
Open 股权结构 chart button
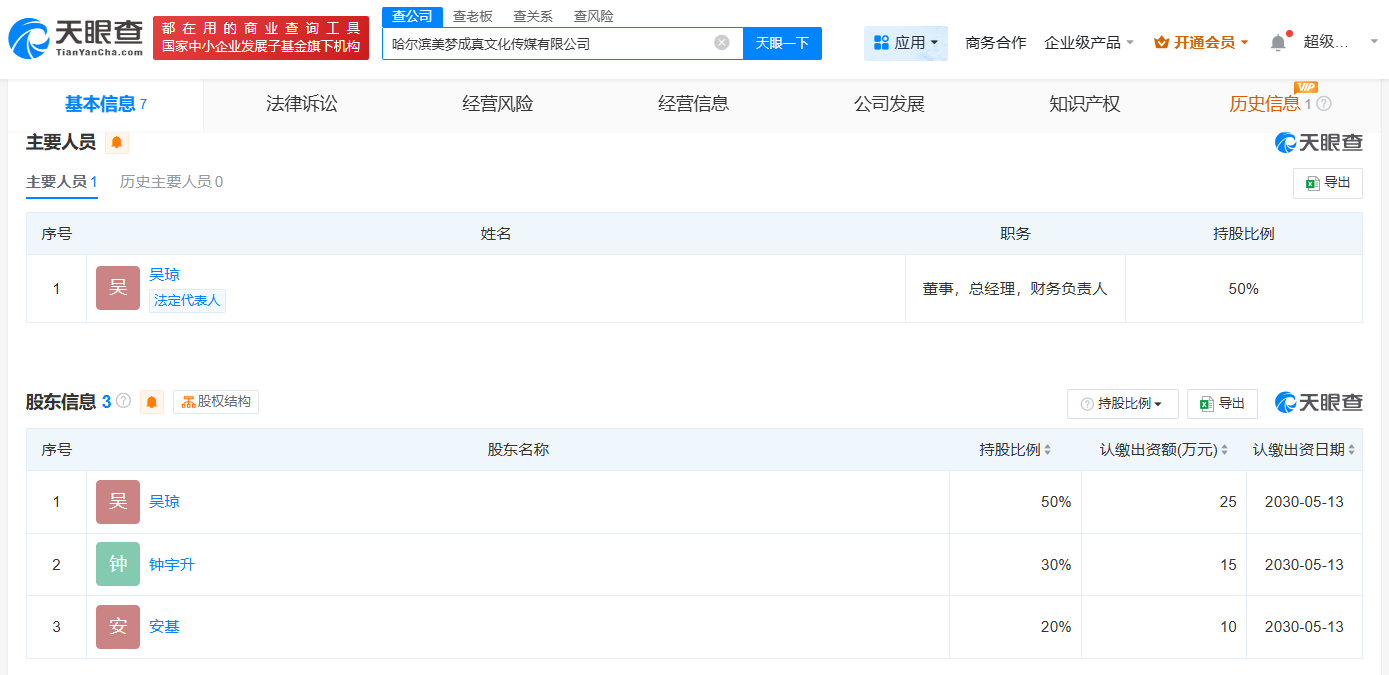[x=216, y=402]
